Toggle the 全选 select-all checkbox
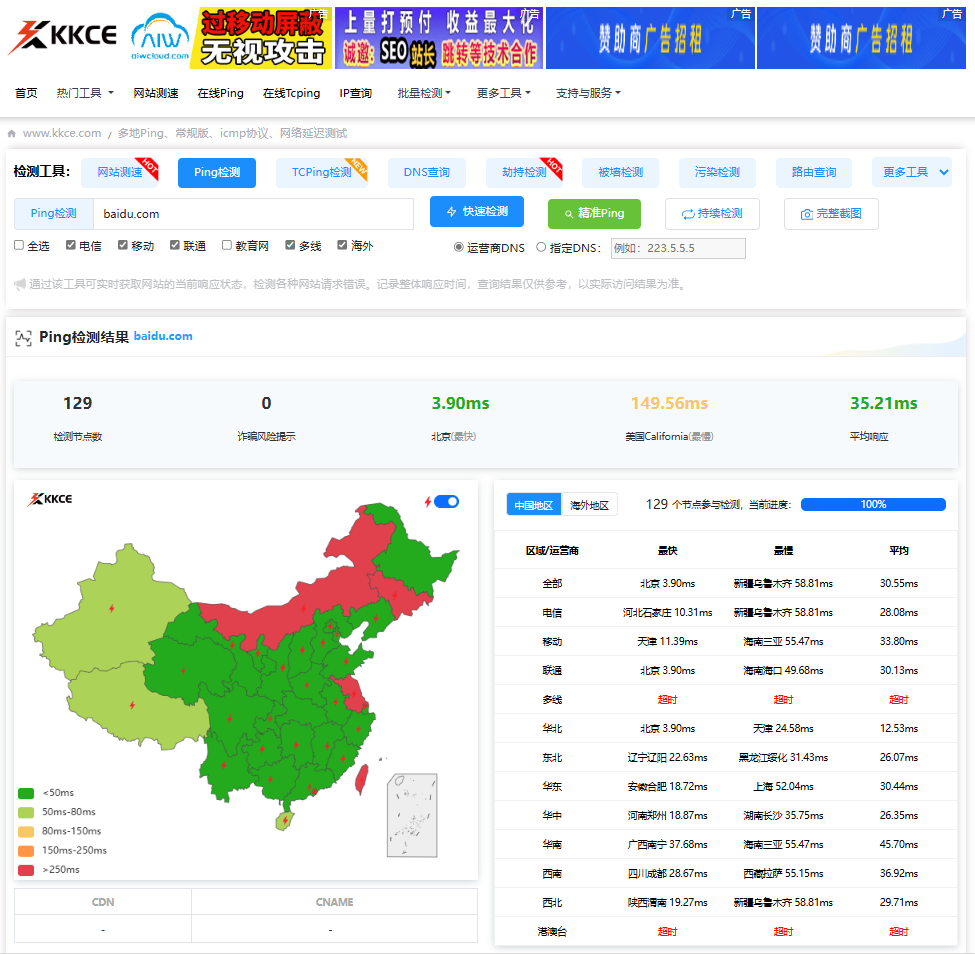Viewport: 975px width, 954px height. click(19, 245)
